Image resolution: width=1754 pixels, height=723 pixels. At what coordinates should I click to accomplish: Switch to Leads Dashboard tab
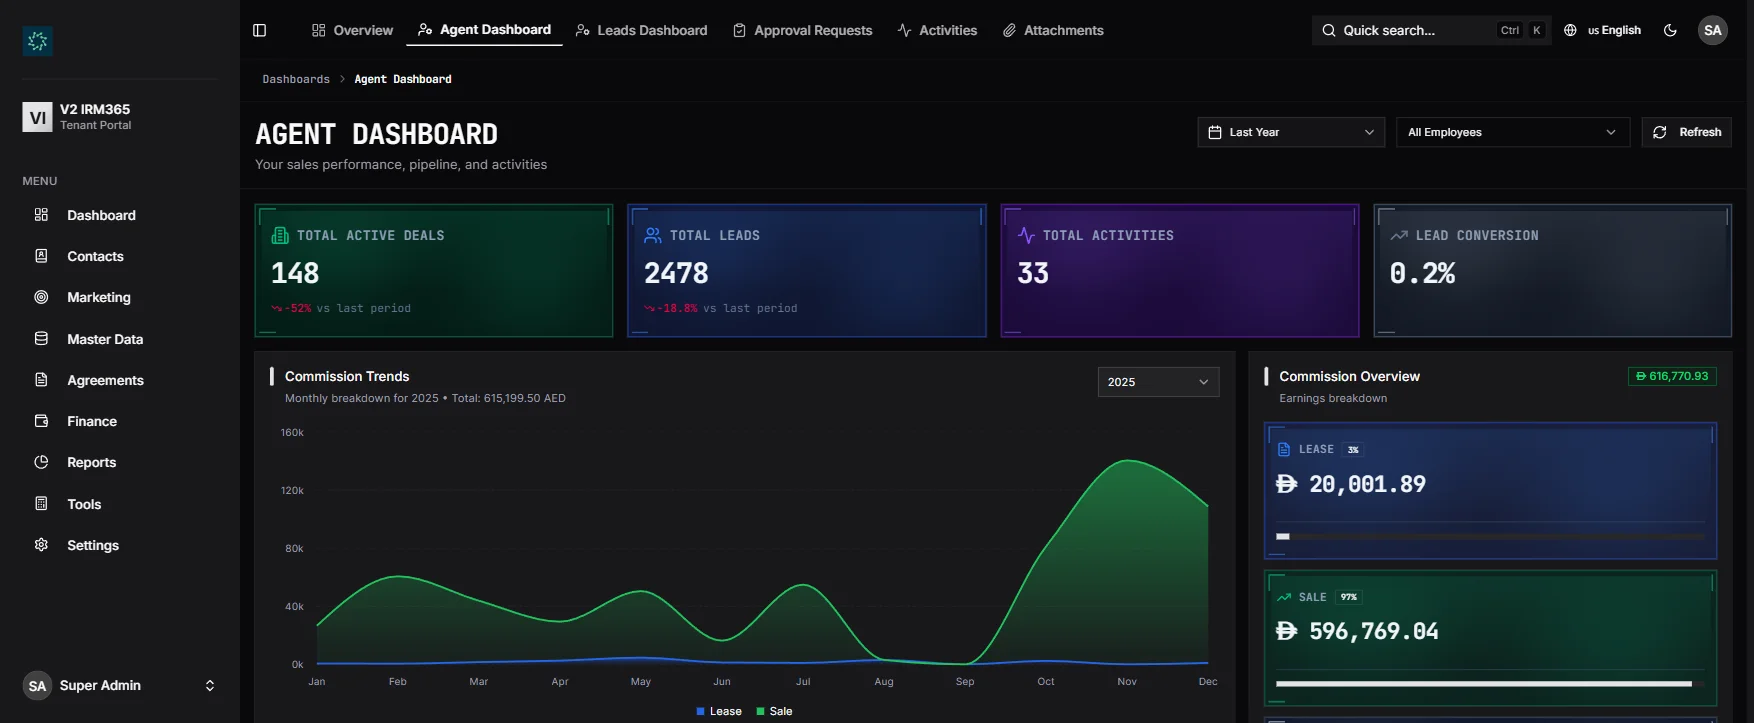(x=641, y=30)
